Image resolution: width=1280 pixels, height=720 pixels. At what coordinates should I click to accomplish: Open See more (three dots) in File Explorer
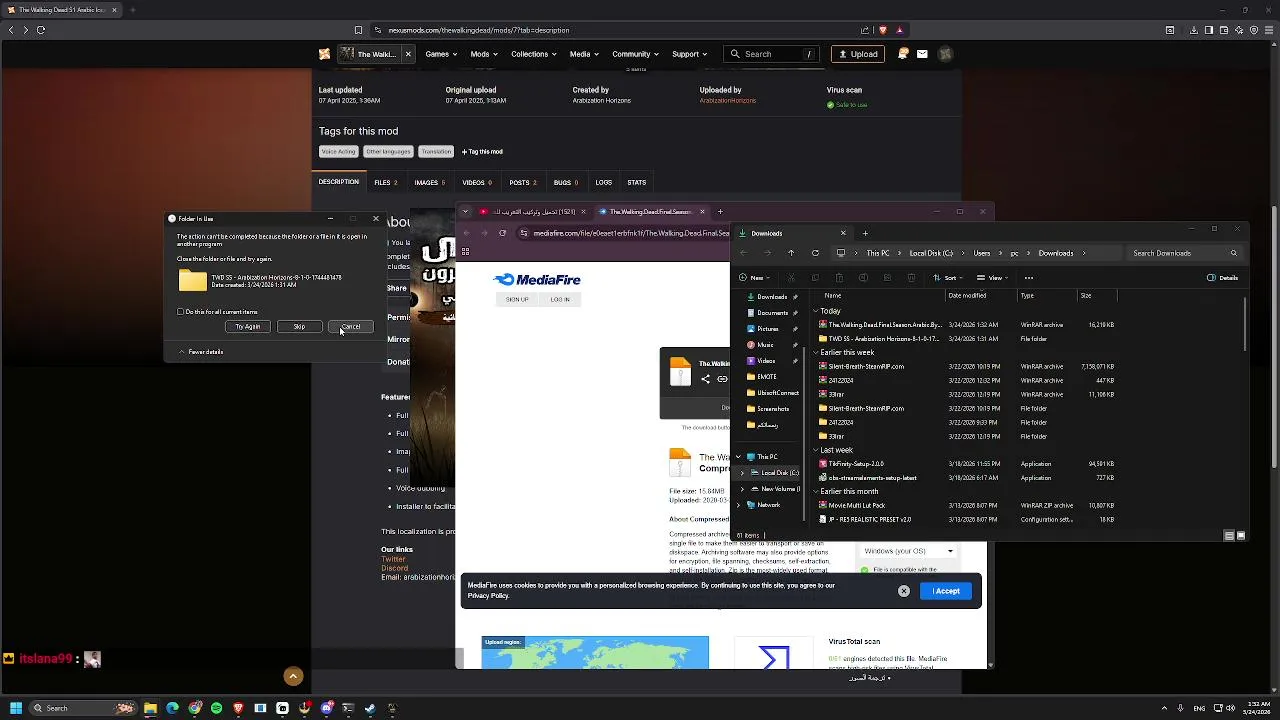tap(1030, 278)
